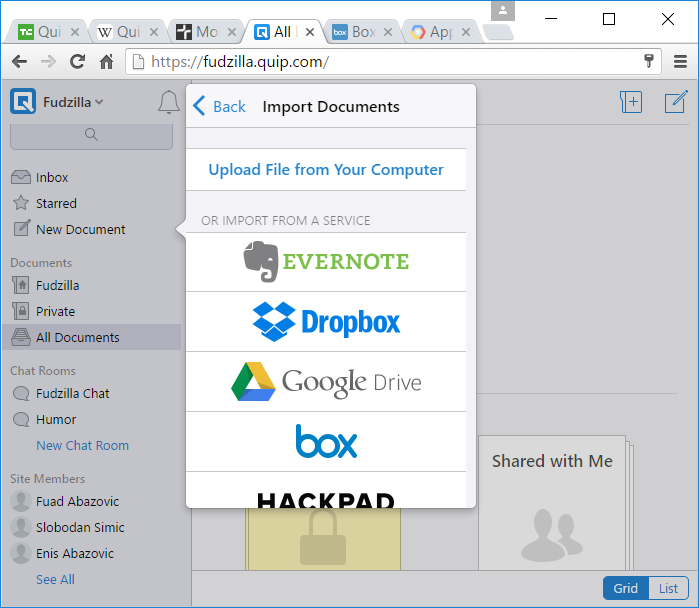The image size is (699, 608).
Task: Create a New Chat Room
Action: 82,445
